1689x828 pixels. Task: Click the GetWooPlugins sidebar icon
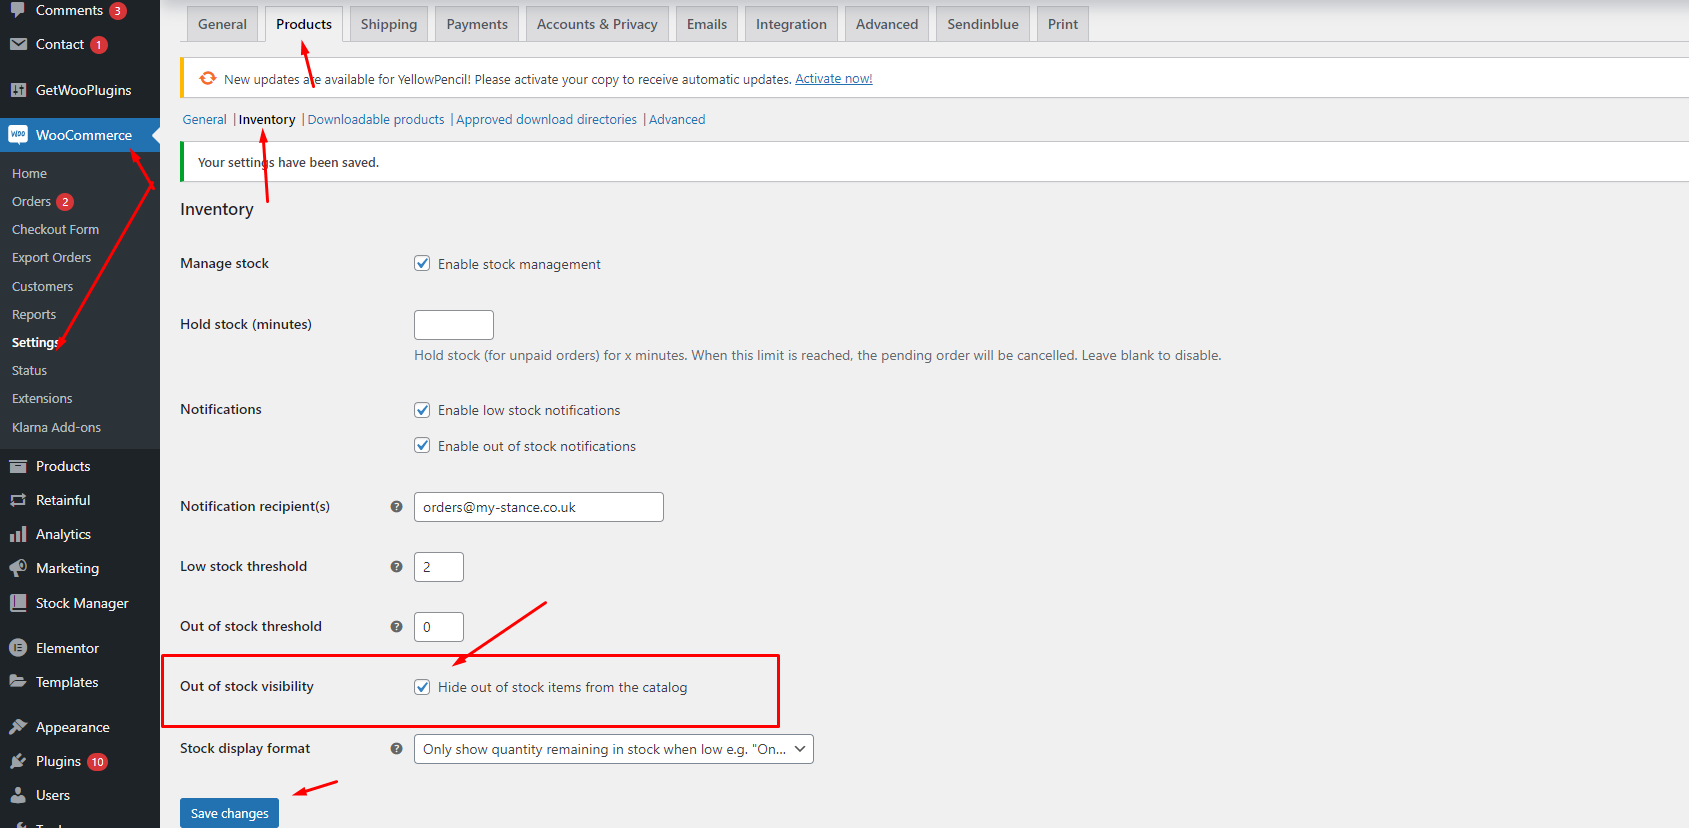(x=18, y=90)
